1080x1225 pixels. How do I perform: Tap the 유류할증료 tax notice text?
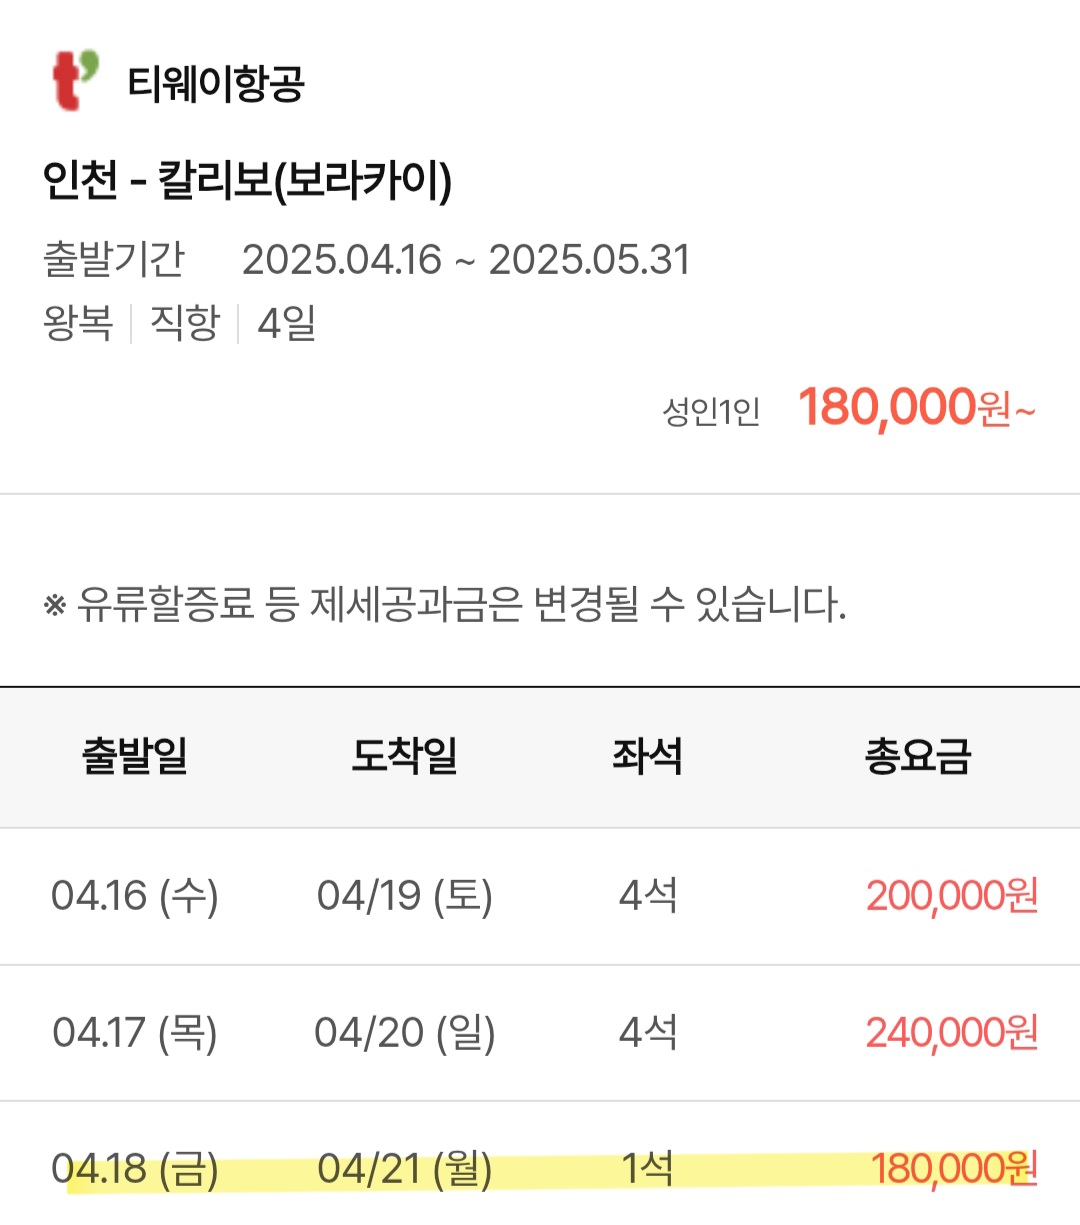(446, 604)
